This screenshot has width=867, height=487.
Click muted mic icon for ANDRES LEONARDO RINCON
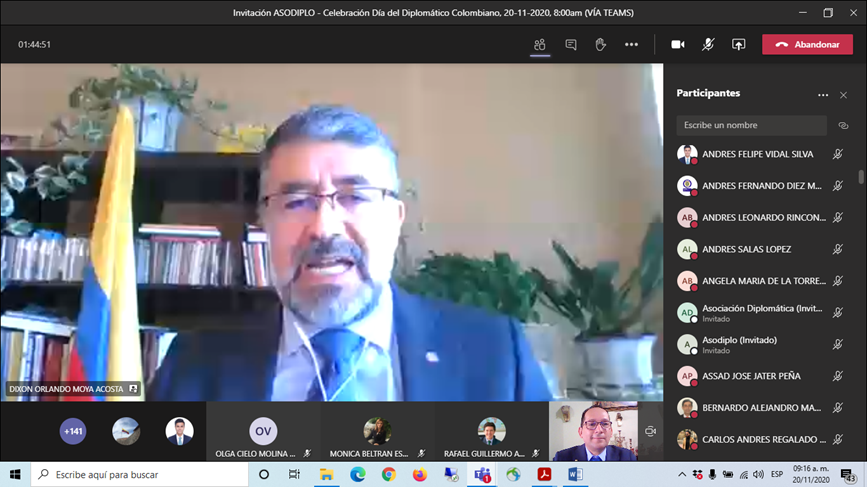pos(838,218)
